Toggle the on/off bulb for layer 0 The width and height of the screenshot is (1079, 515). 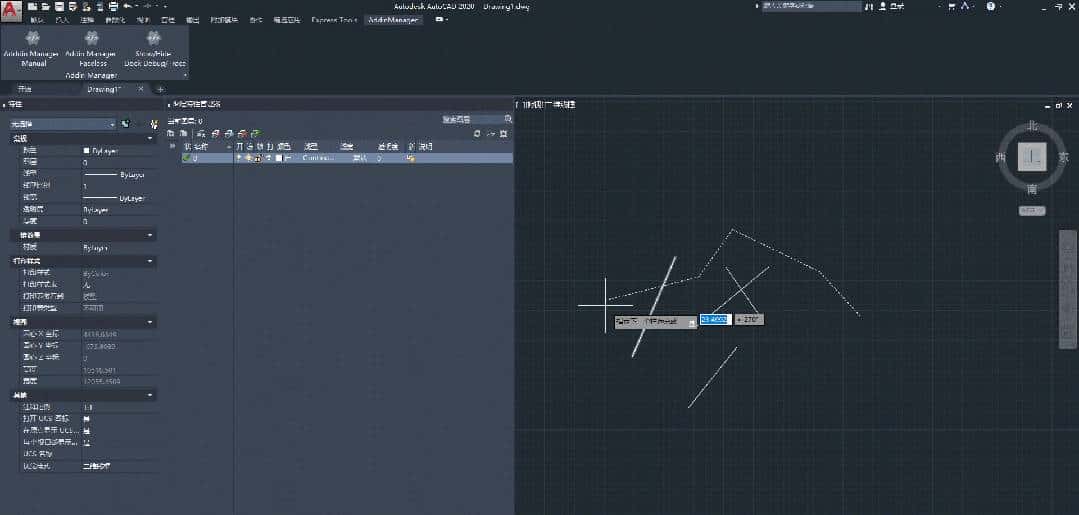(x=239, y=158)
